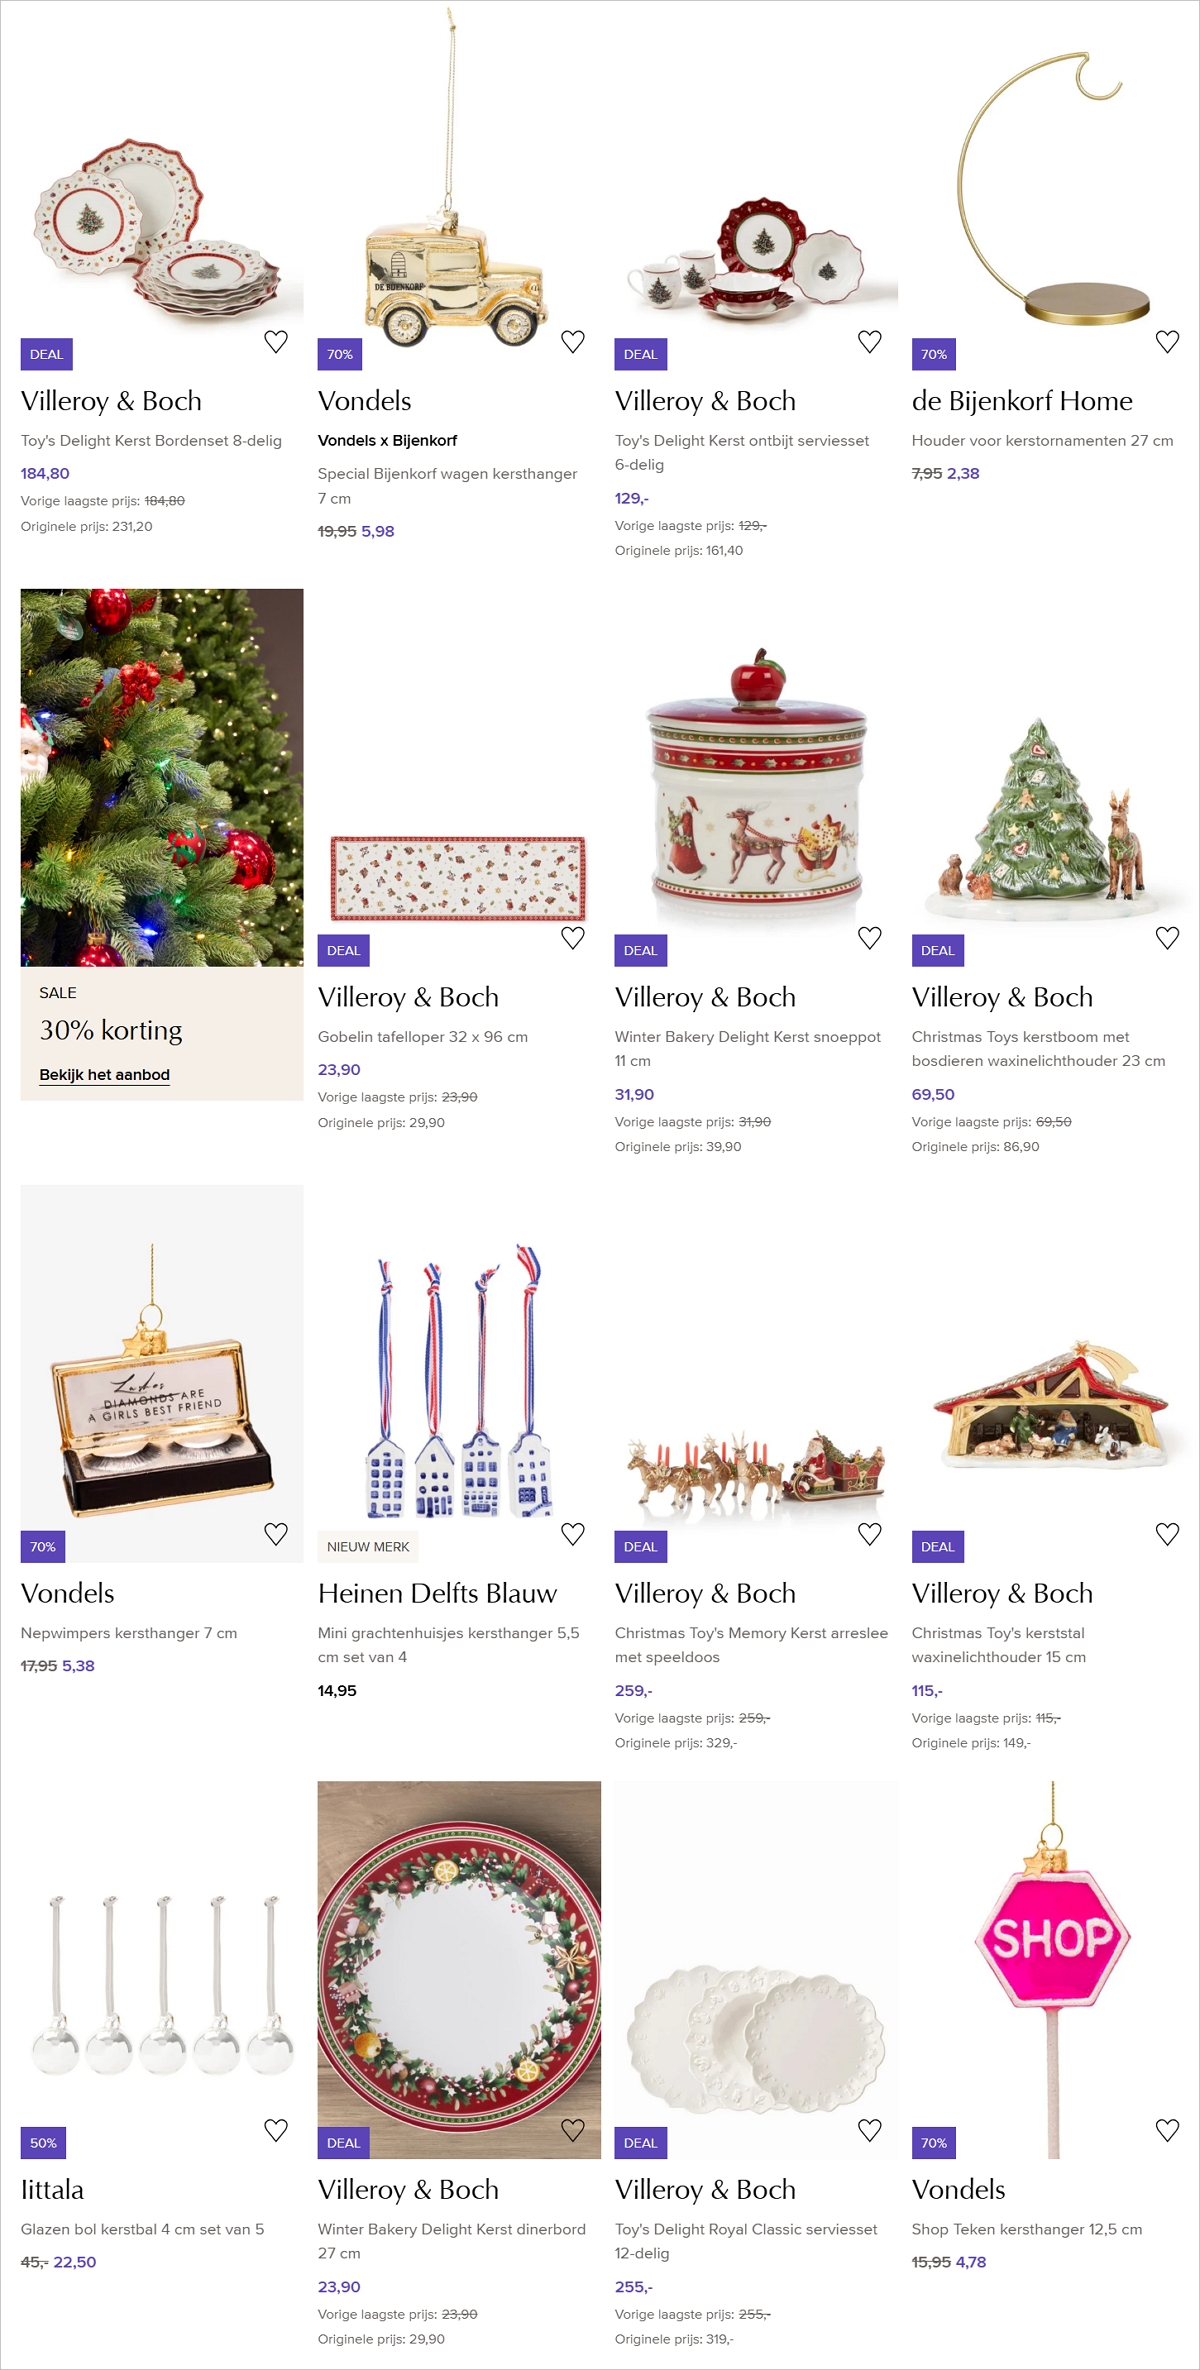Screen dimensions: 1200x2370
Task: Save Iittala Glazen bol kerstbal to favorites
Action: pos(276,2130)
